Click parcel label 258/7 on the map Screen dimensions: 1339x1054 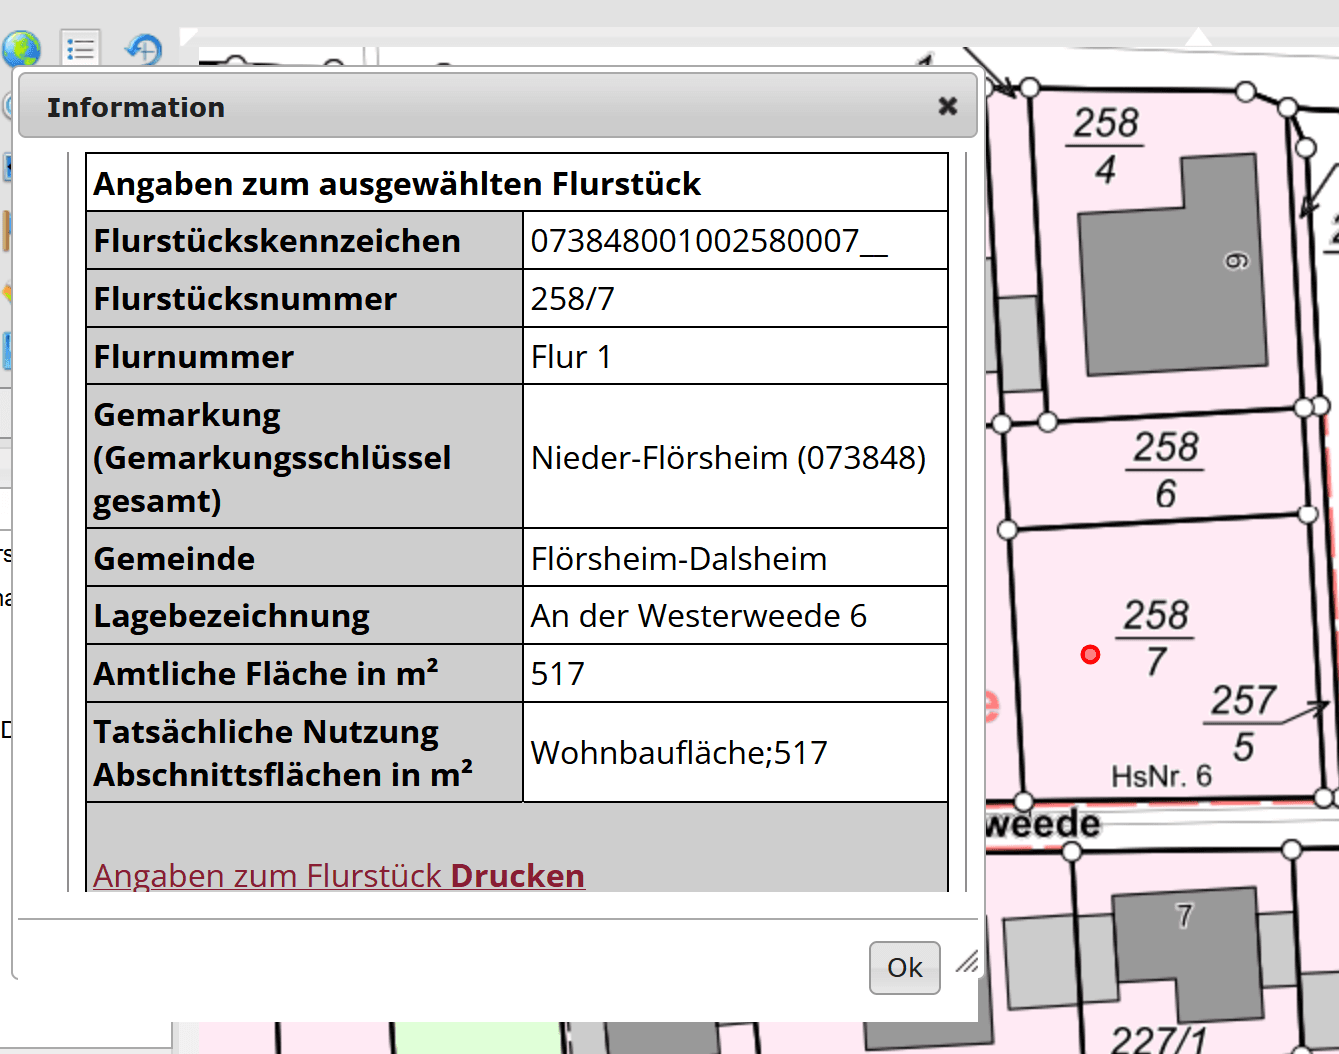pyautogui.click(x=1156, y=638)
